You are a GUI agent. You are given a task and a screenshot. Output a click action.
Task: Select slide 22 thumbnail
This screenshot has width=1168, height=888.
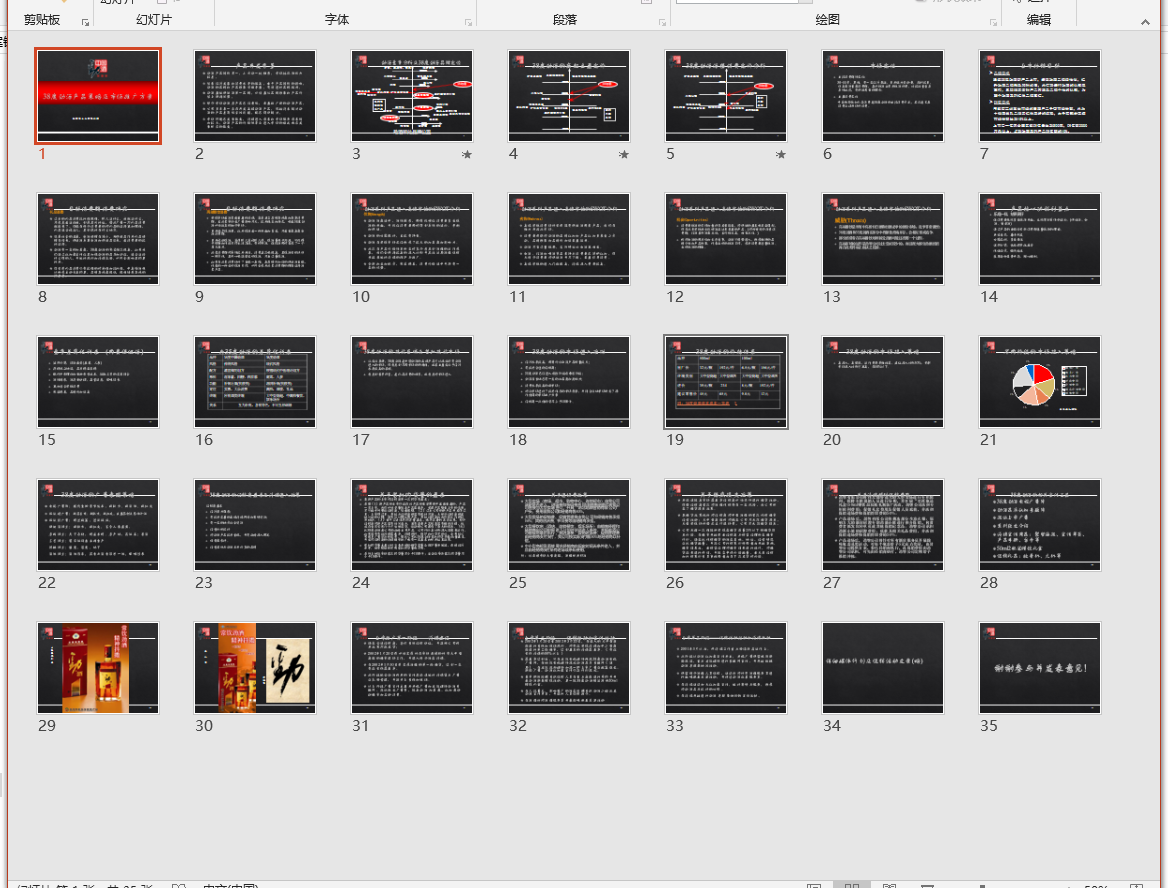(x=98, y=525)
